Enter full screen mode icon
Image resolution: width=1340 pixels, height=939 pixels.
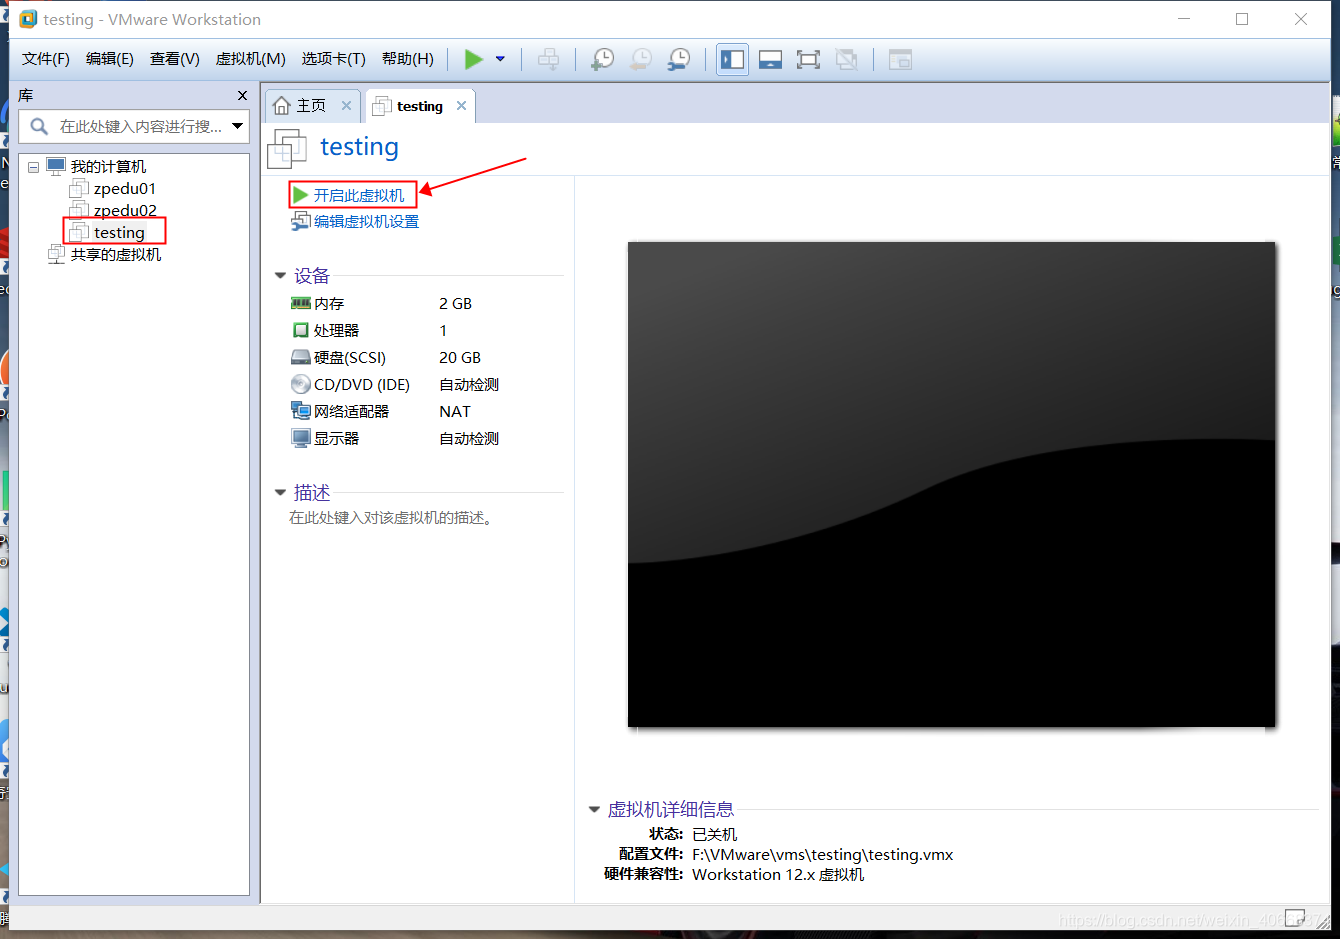coord(808,59)
